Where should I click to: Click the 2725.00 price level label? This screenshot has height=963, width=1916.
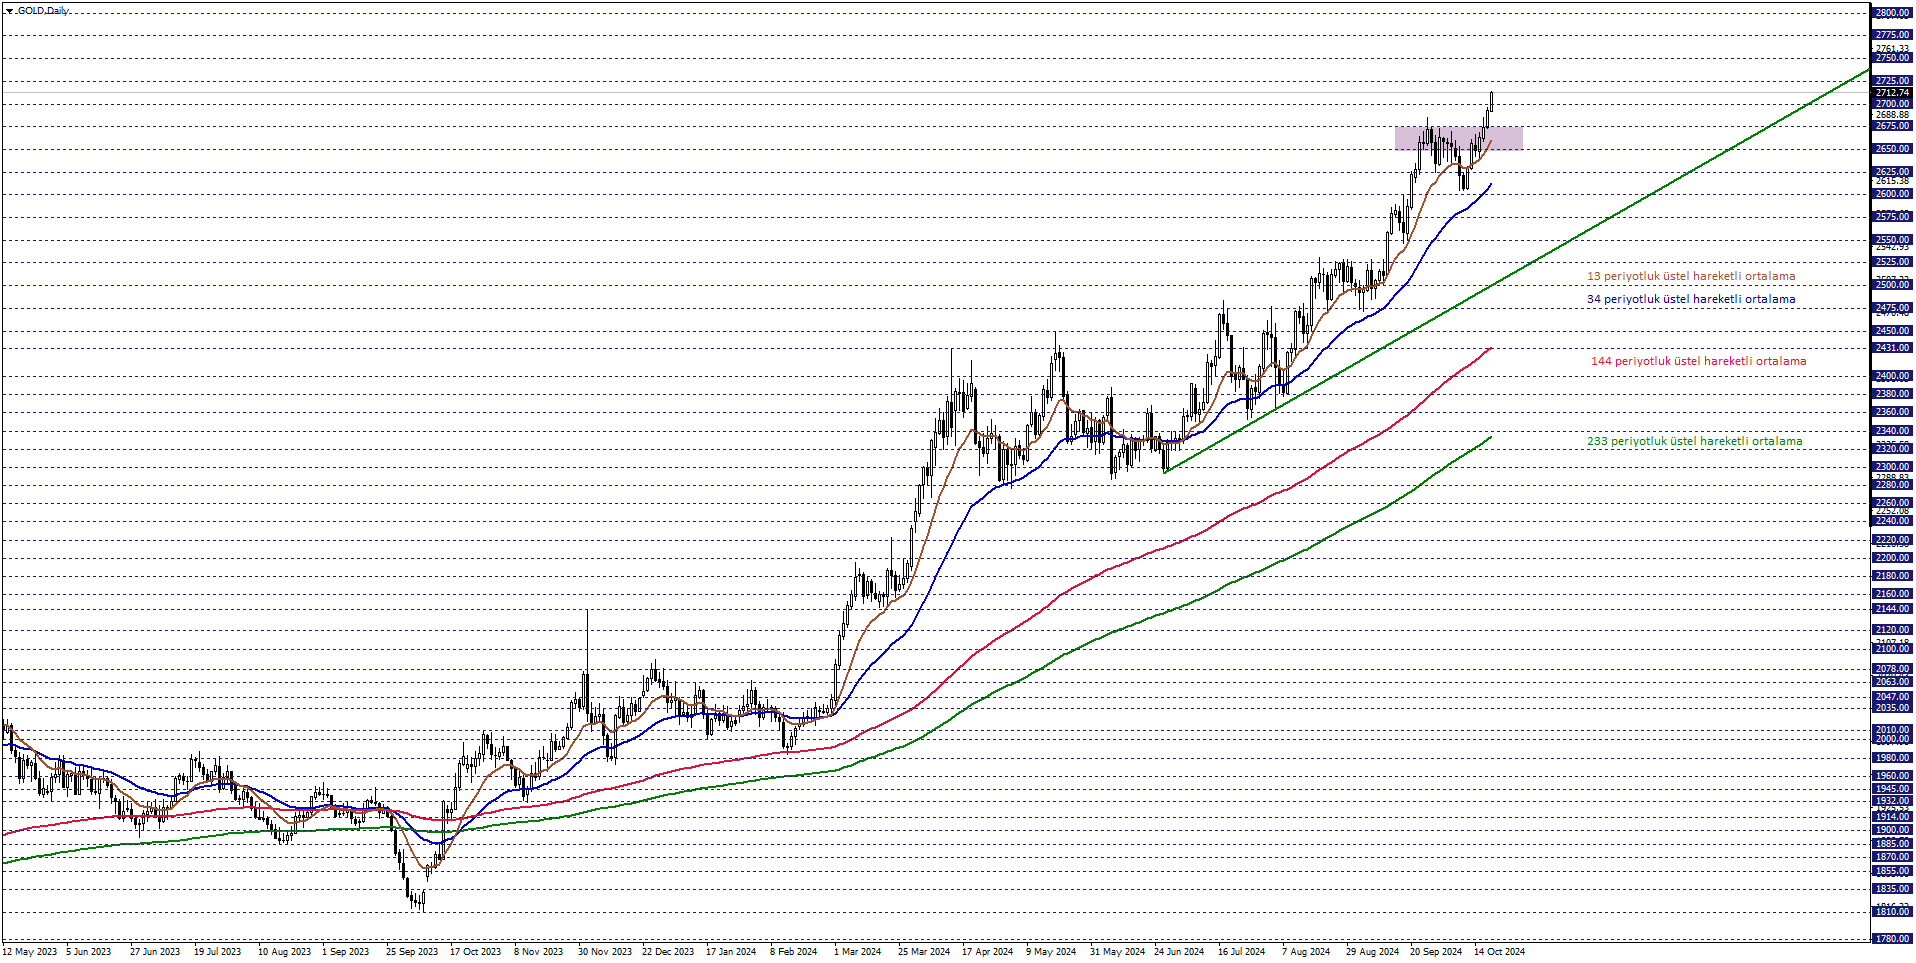tap(1892, 81)
